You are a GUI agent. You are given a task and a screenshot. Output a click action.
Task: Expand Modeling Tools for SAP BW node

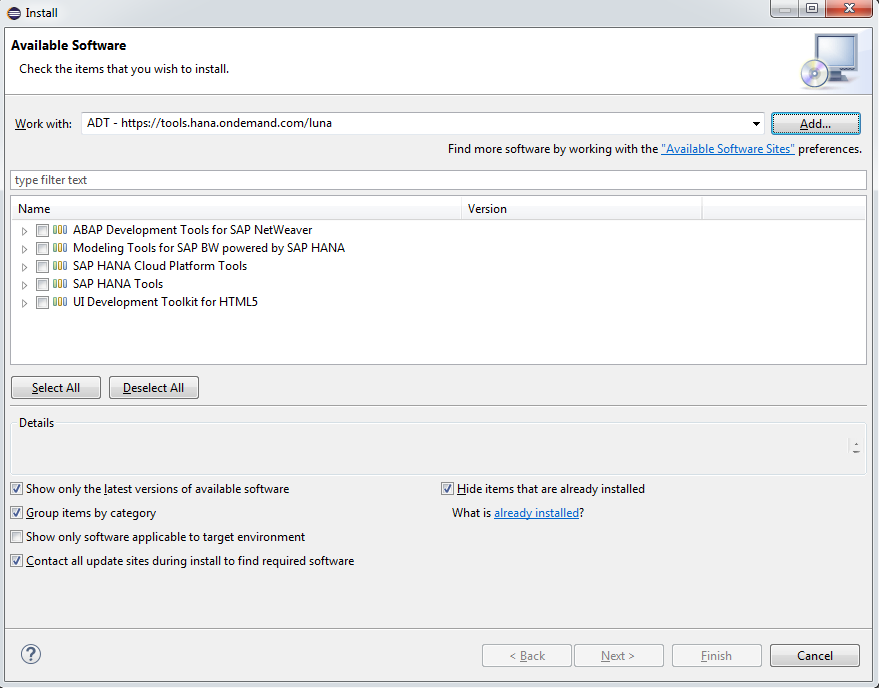click(24, 249)
